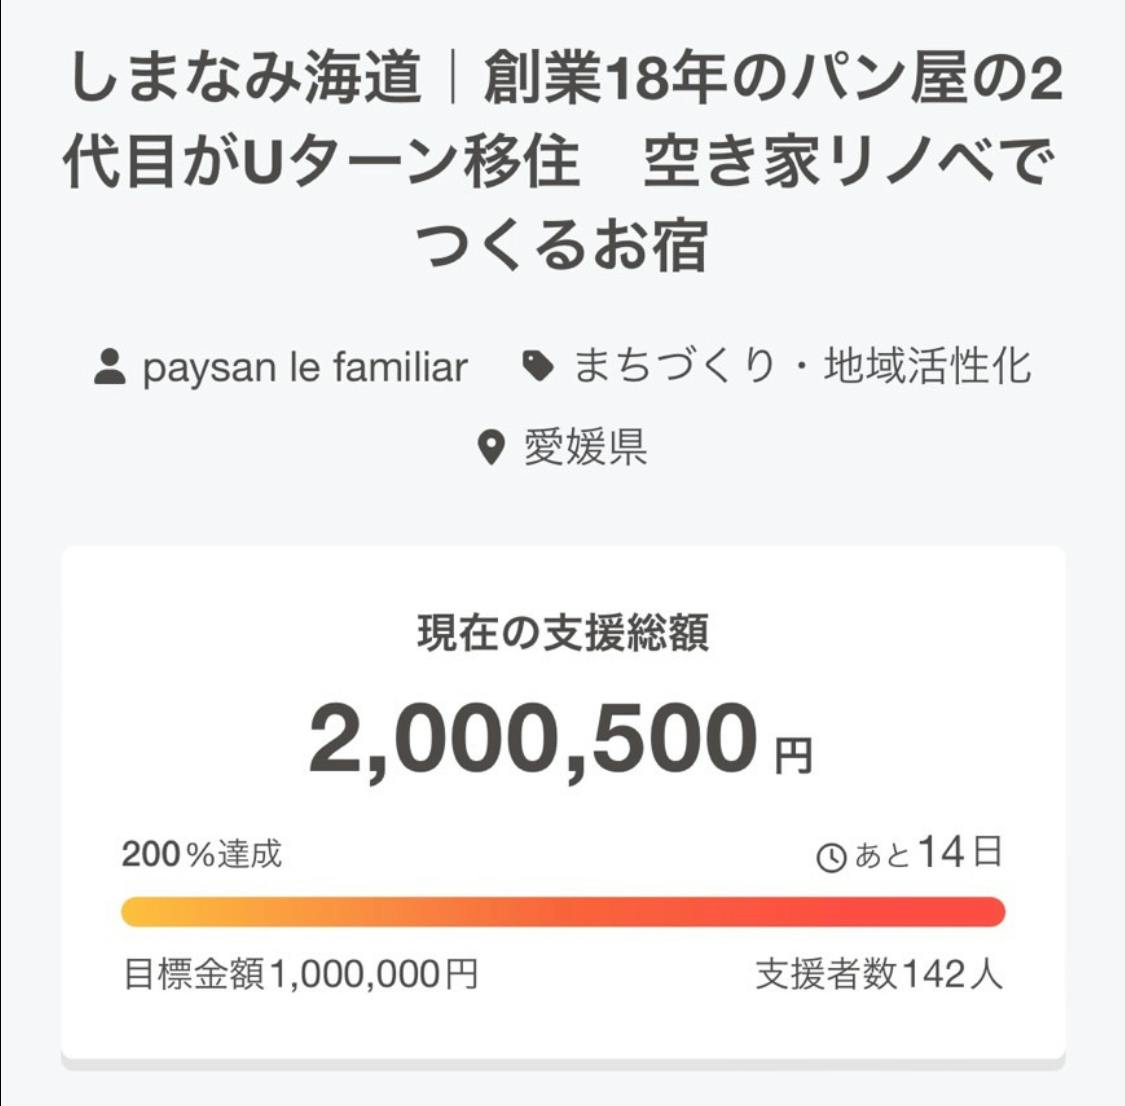Click the 2,000,500 total amount figure

click(533, 740)
